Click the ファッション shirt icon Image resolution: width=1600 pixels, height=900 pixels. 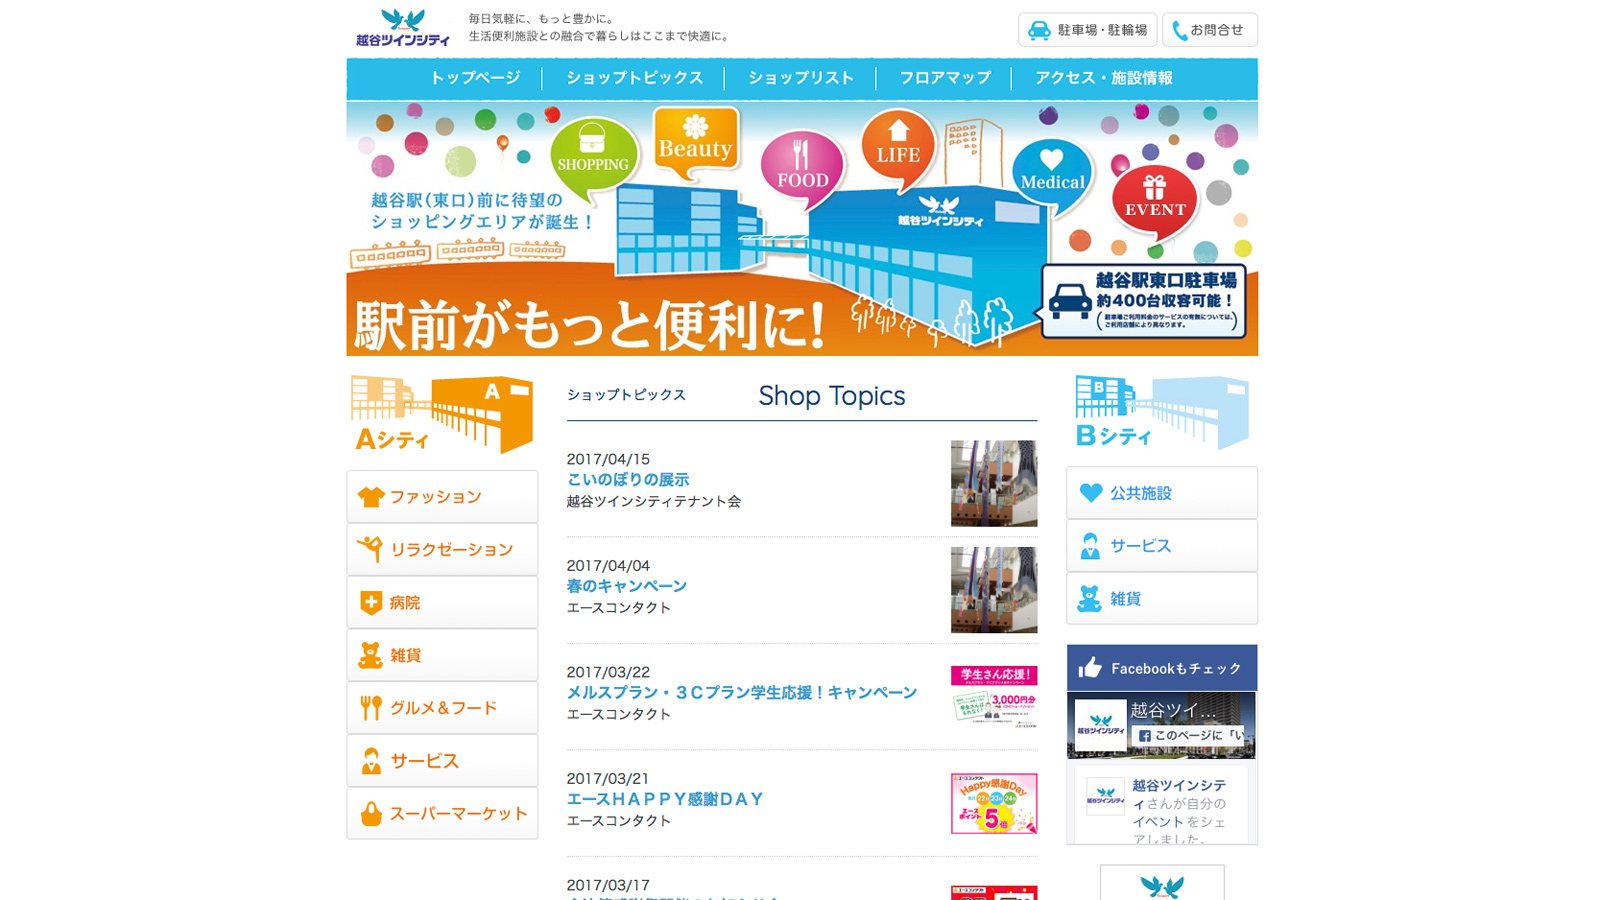[371, 497]
